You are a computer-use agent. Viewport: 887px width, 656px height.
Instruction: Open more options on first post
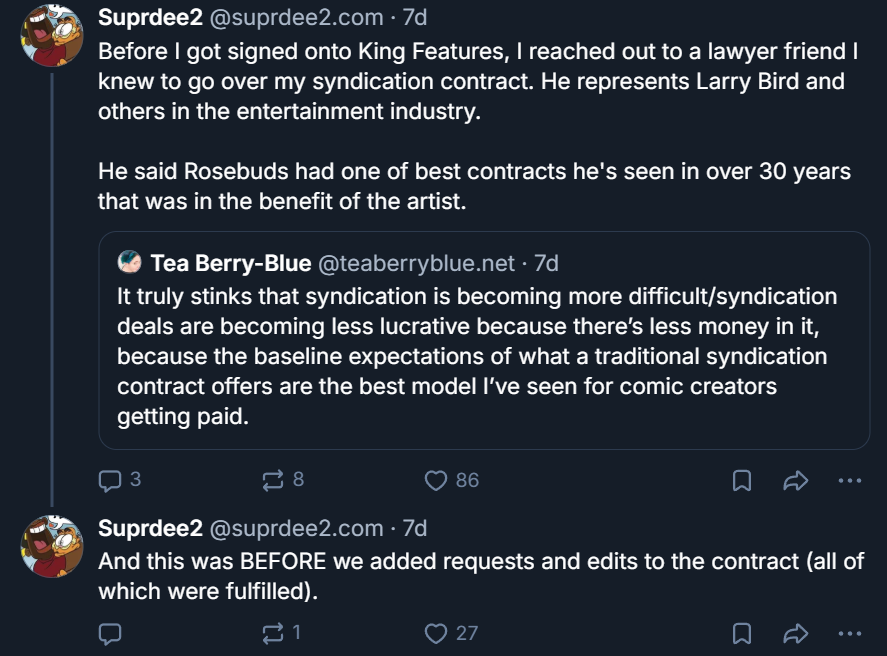pyautogui.click(x=849, y=481)
